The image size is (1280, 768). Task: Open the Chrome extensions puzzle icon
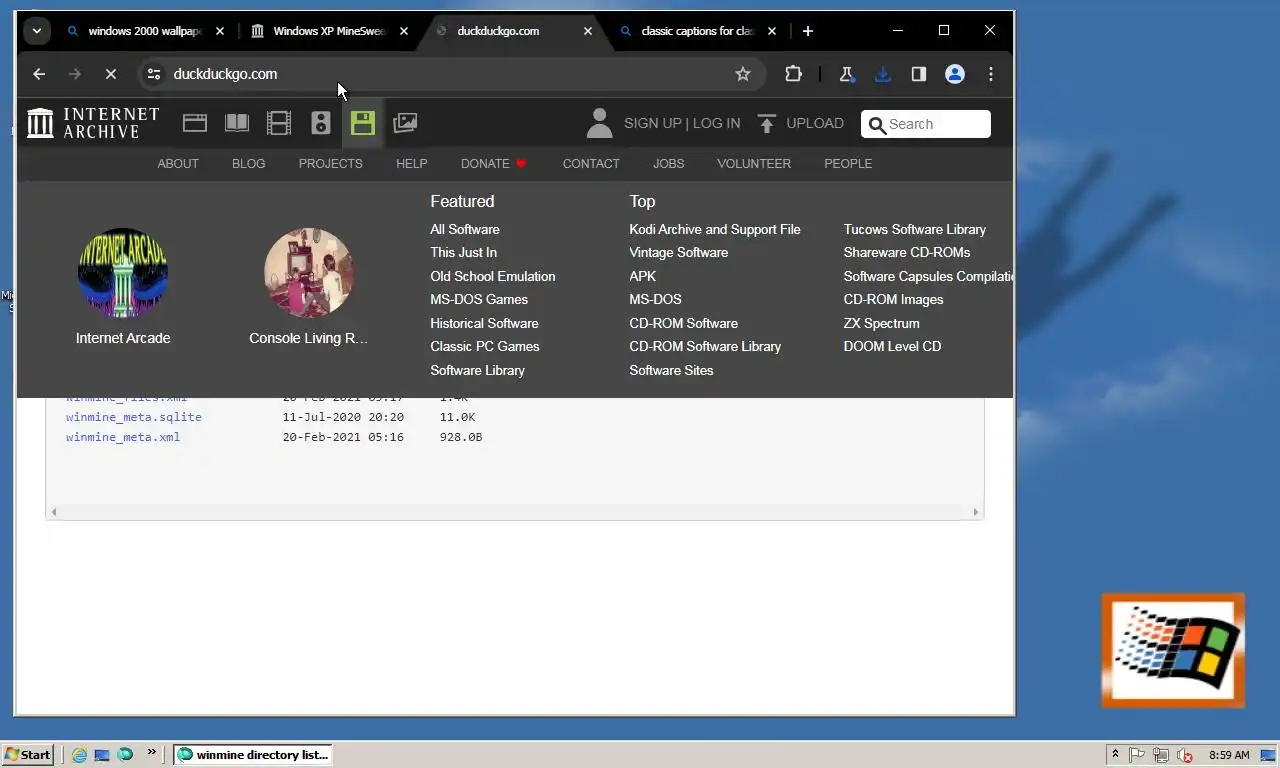tap(793, 74)
